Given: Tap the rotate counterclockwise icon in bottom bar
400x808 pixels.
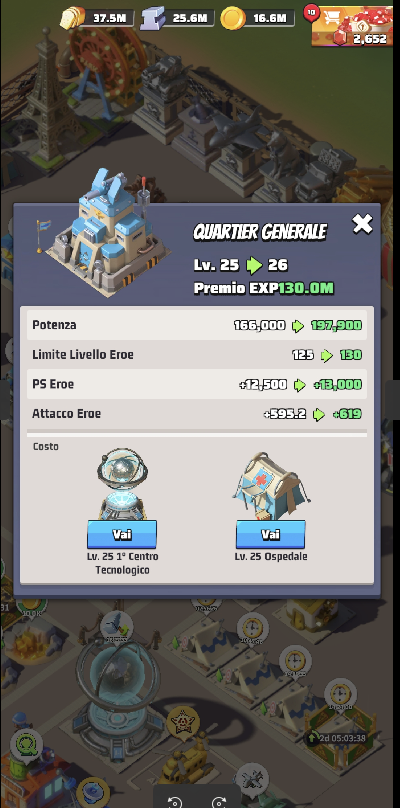Looking at the screenshot, I should click(x=175, y=802).
